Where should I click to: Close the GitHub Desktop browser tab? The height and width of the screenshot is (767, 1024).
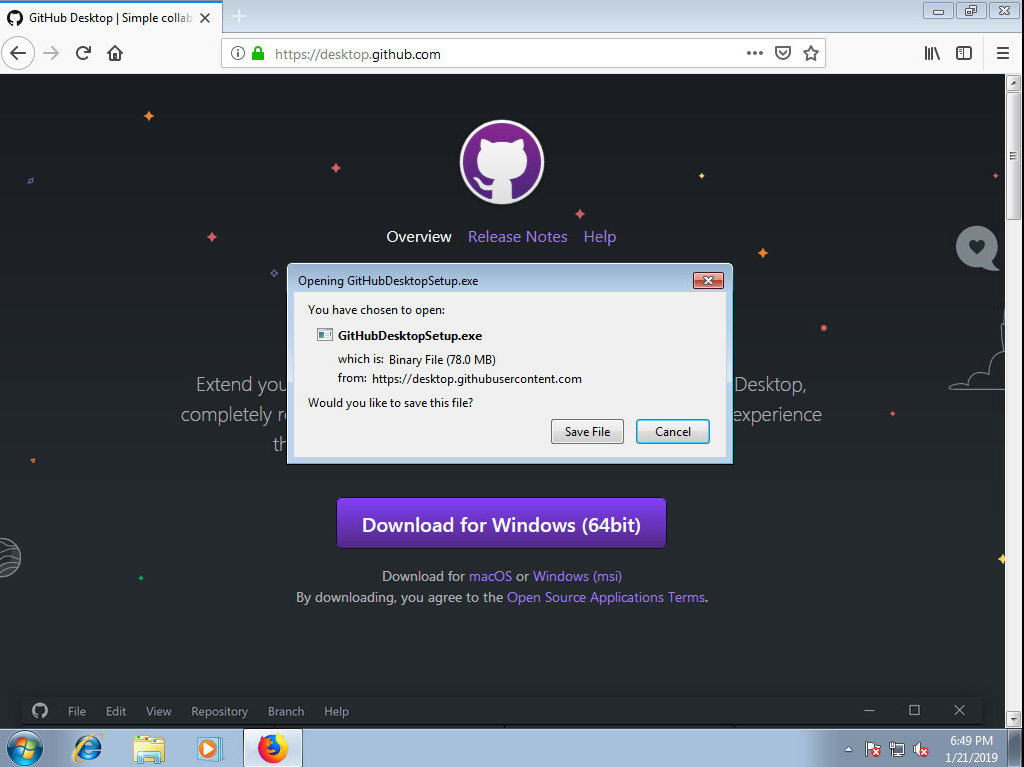pyautogui.click(x=205, y=18)
